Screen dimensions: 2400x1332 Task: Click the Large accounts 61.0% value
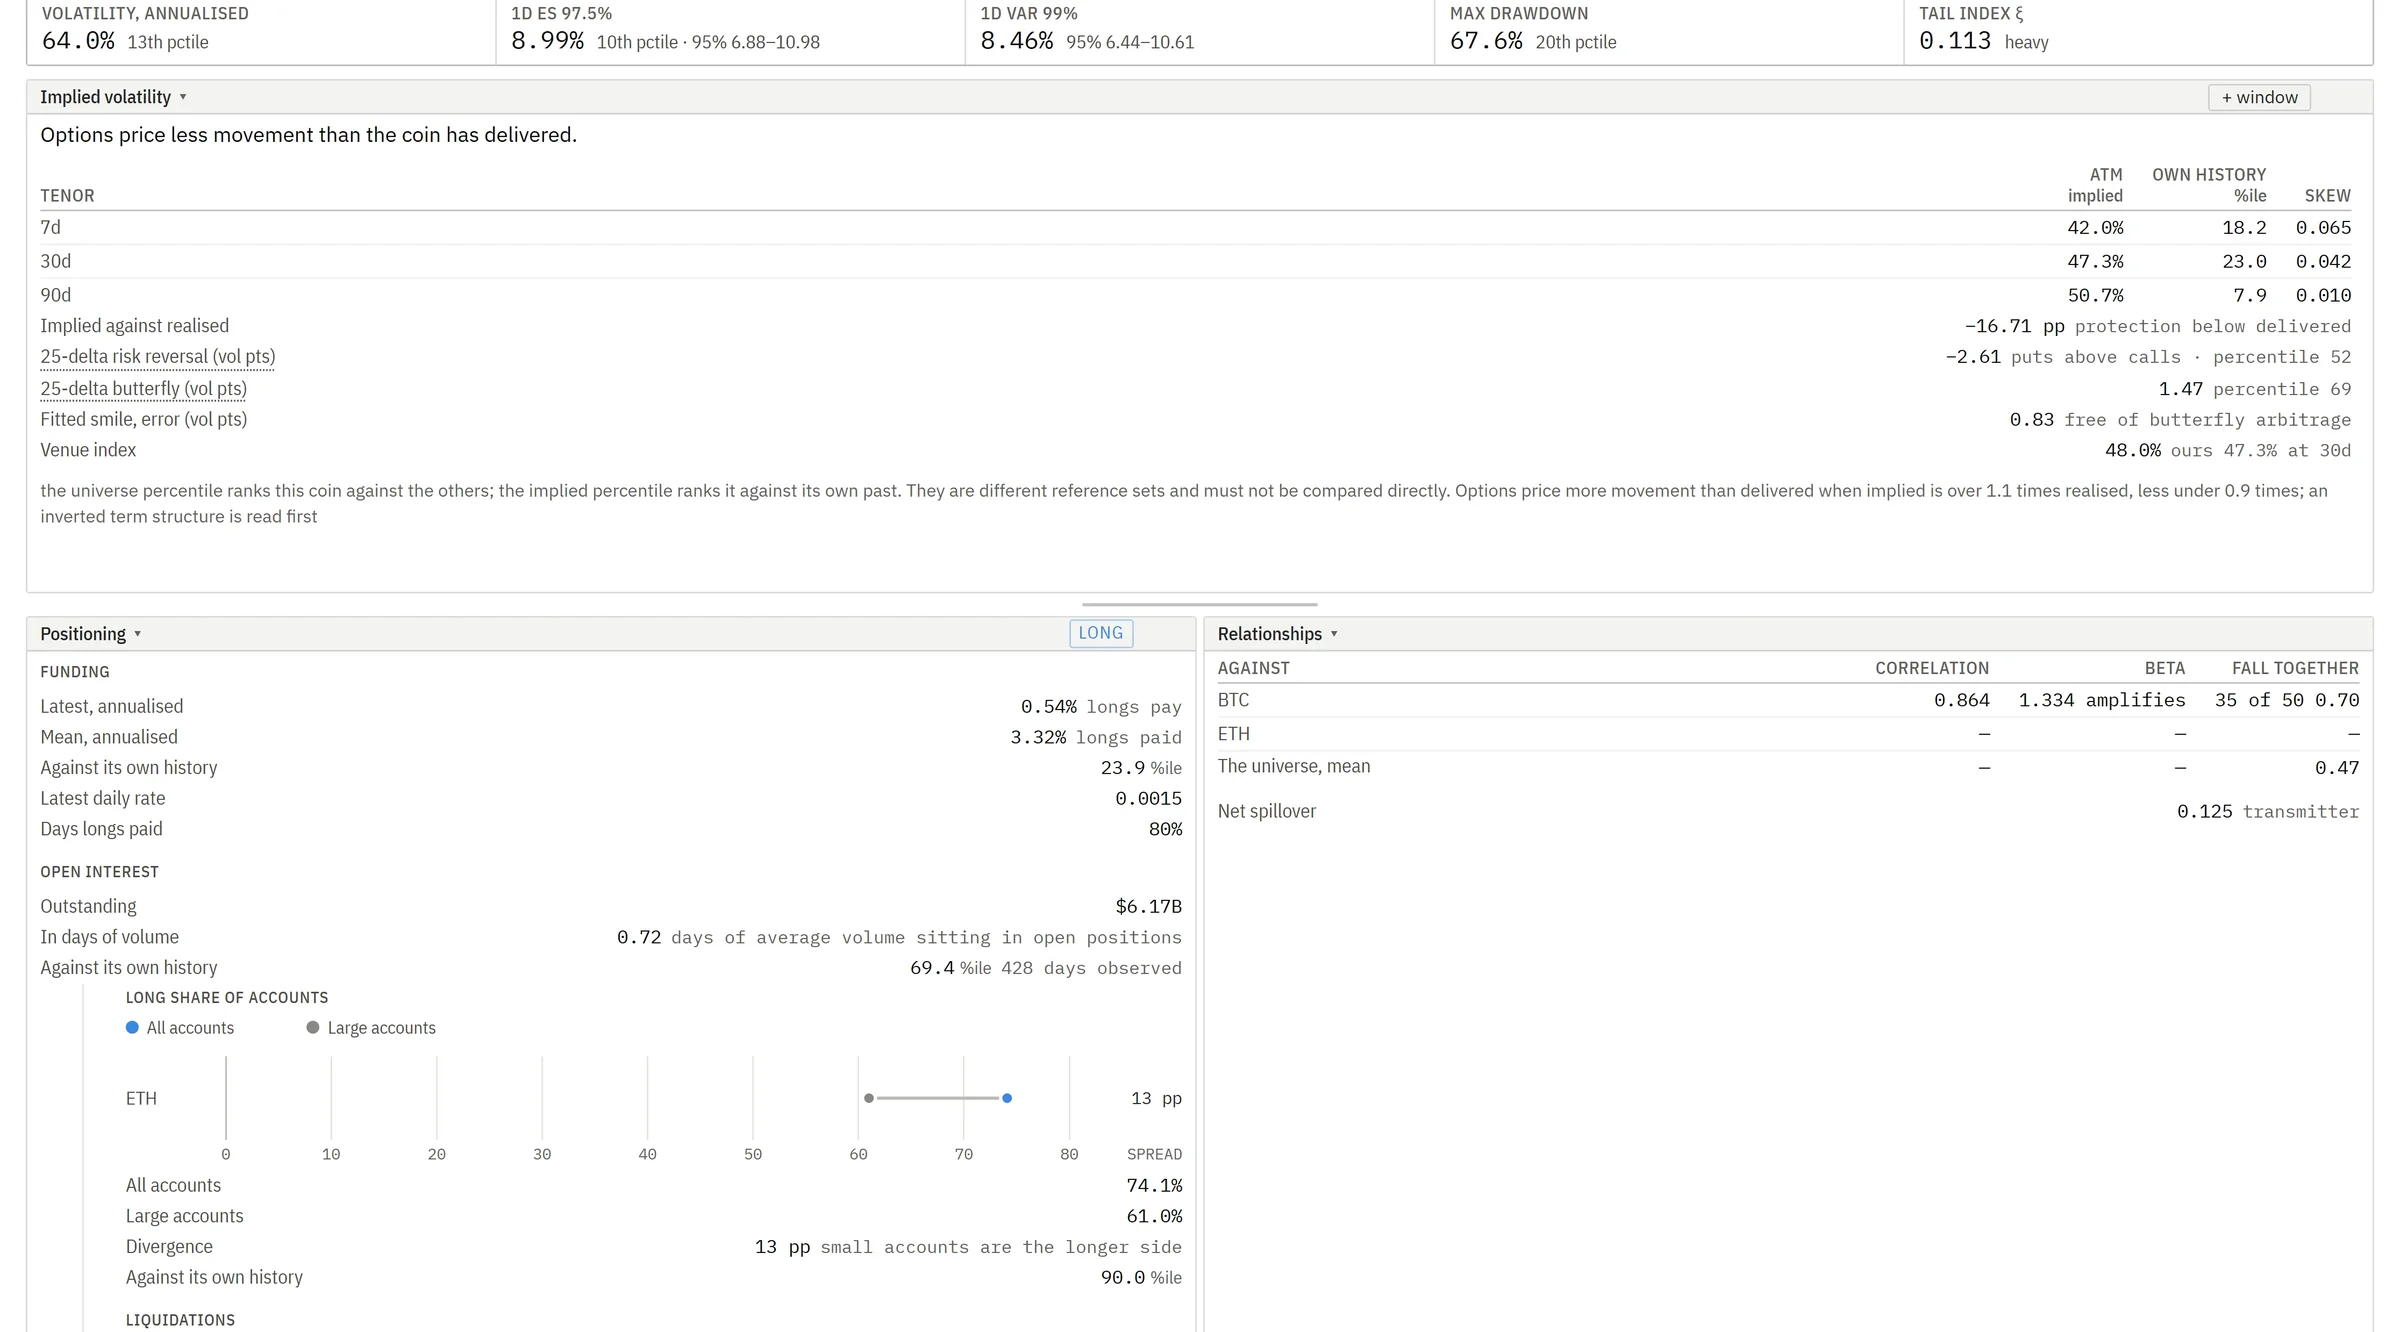pos(1154,1216)
